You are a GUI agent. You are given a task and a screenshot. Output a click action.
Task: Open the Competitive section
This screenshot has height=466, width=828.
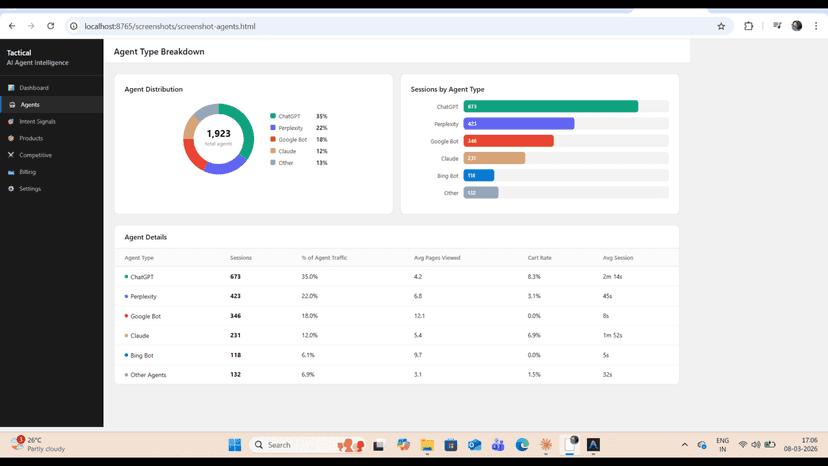coord(51,155)
